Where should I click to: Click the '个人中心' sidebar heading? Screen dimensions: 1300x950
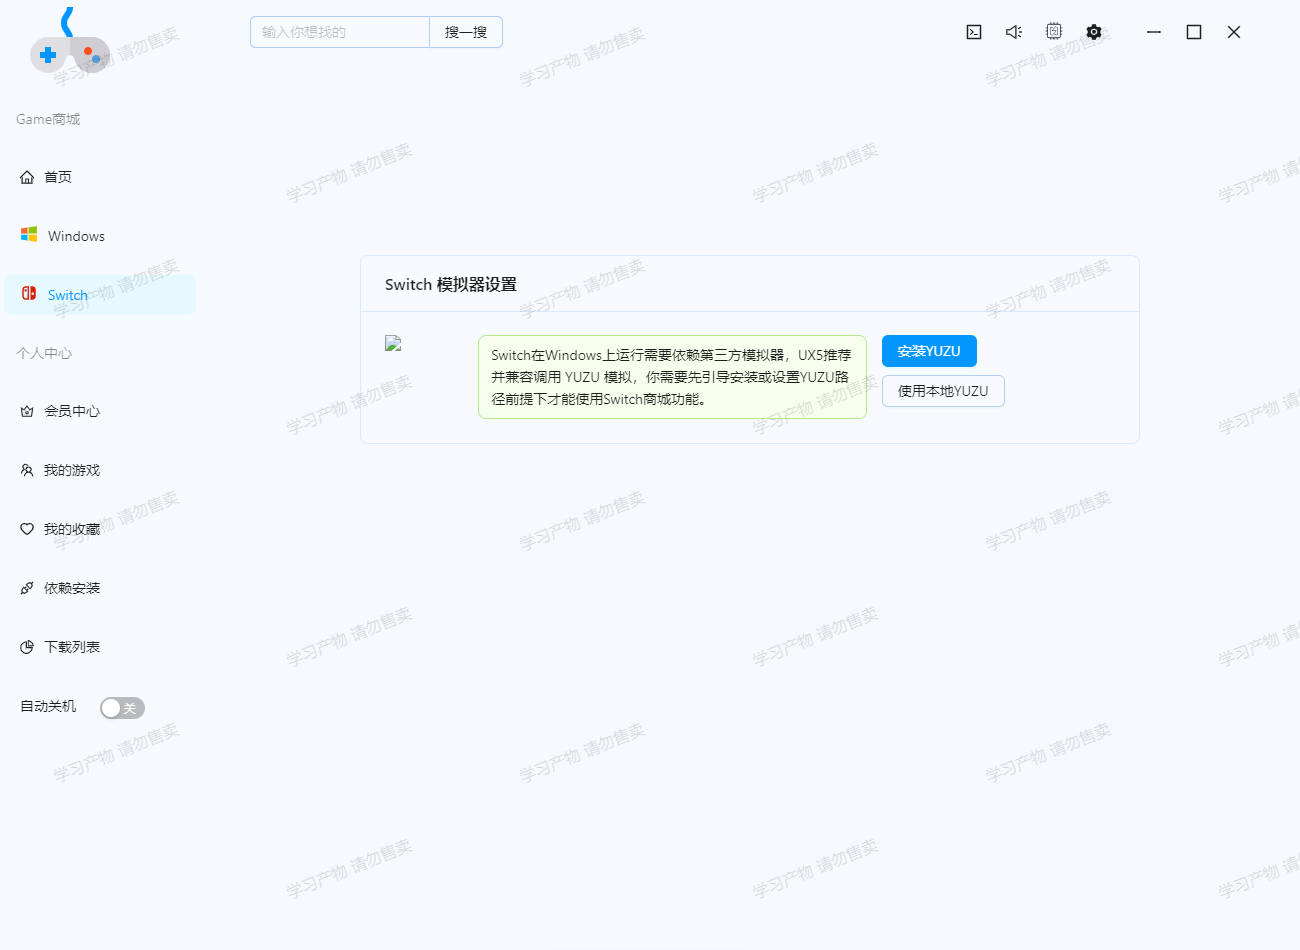[x=44, y=353]
